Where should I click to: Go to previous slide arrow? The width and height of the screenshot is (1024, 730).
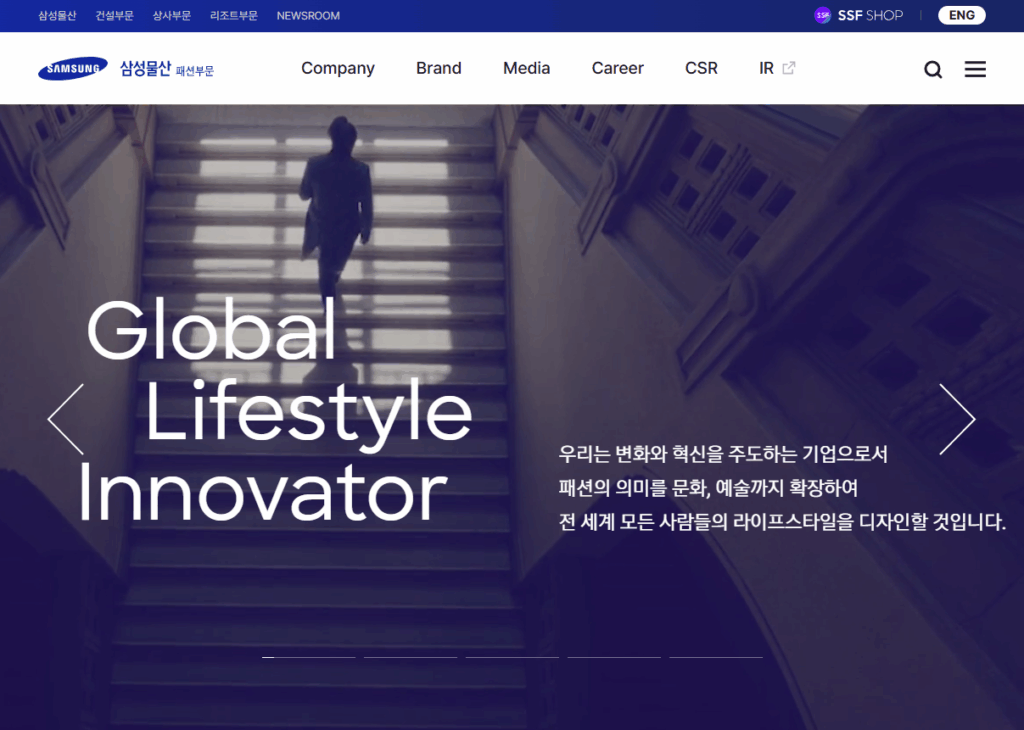pyautogui.click(x=66, y=419)
